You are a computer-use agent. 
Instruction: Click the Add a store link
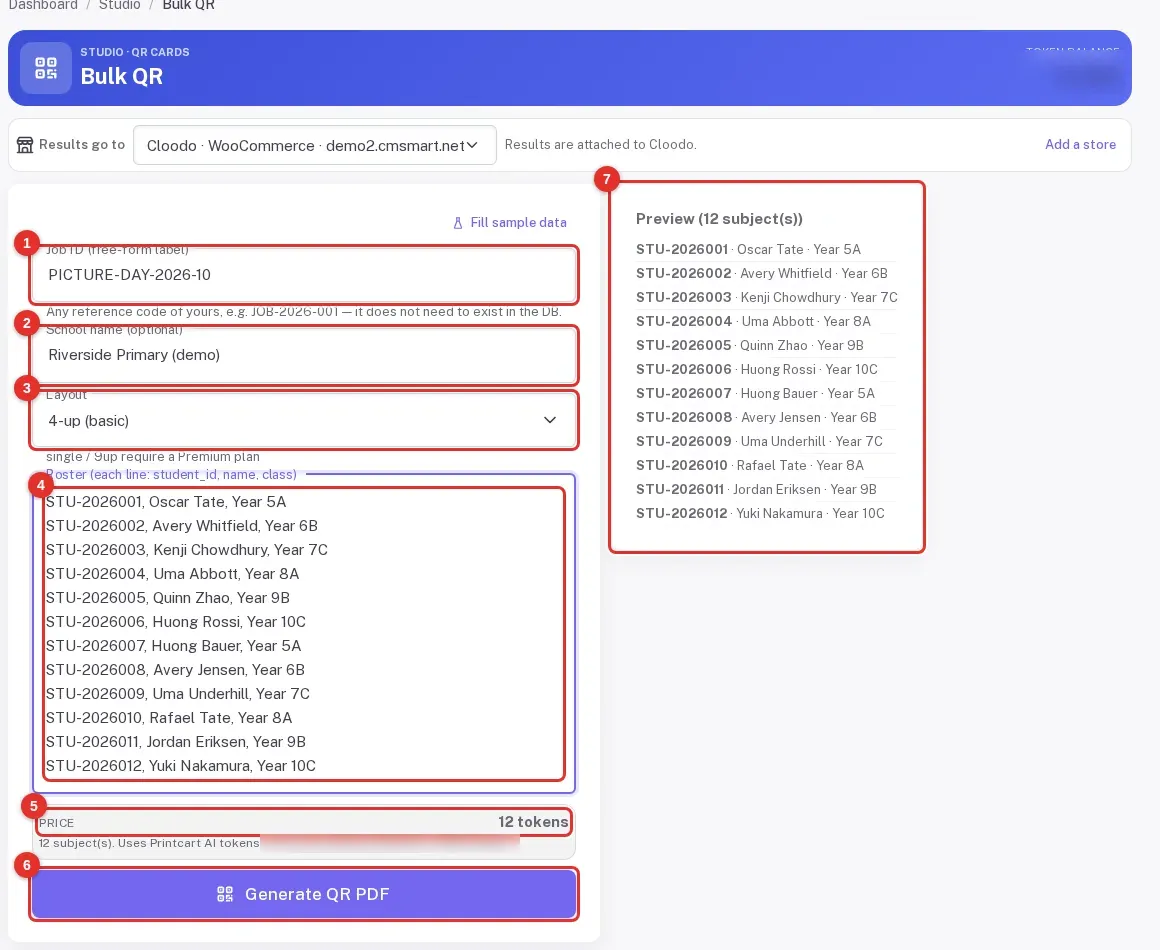[x=1080, y=144]
